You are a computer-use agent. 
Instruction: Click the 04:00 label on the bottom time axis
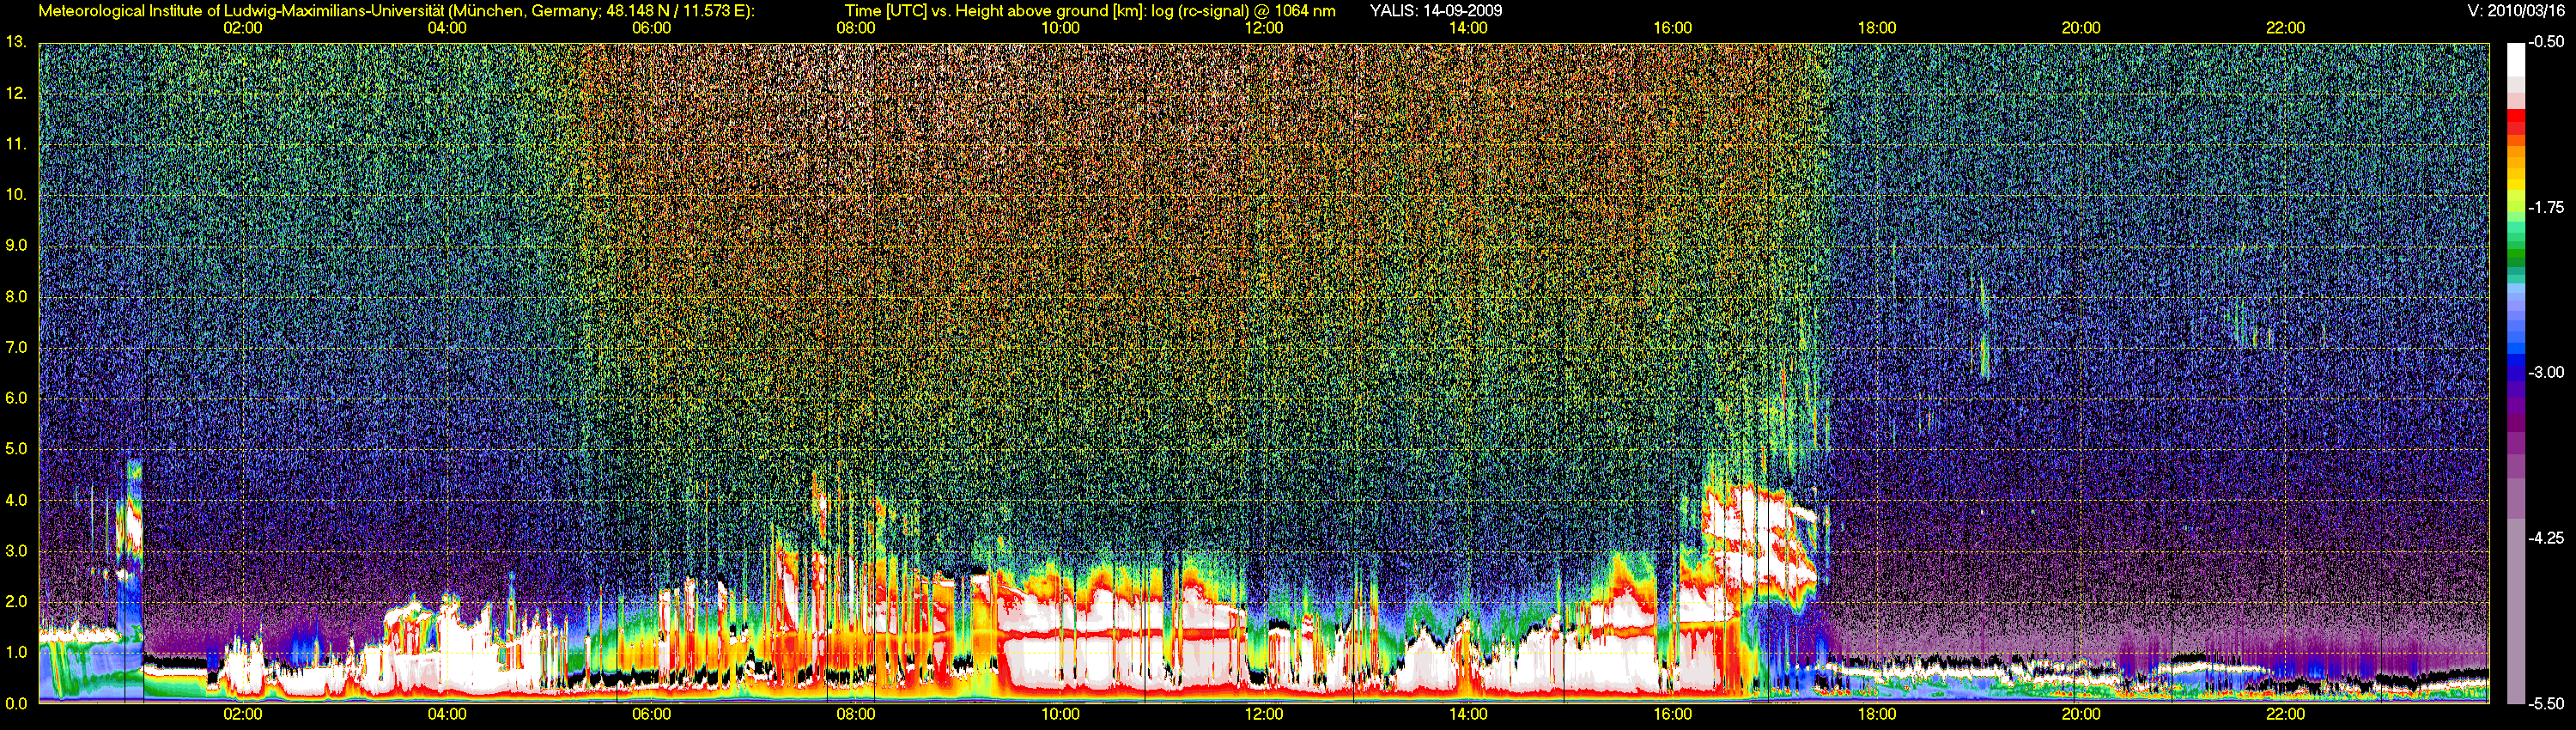click(447, 714)
